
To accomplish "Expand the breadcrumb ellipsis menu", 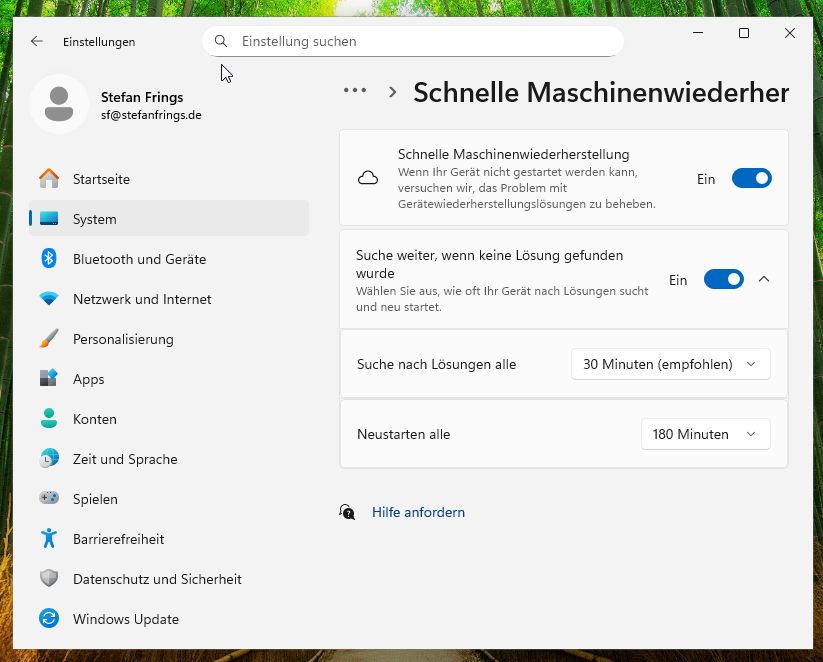I will tap(355, 91).
